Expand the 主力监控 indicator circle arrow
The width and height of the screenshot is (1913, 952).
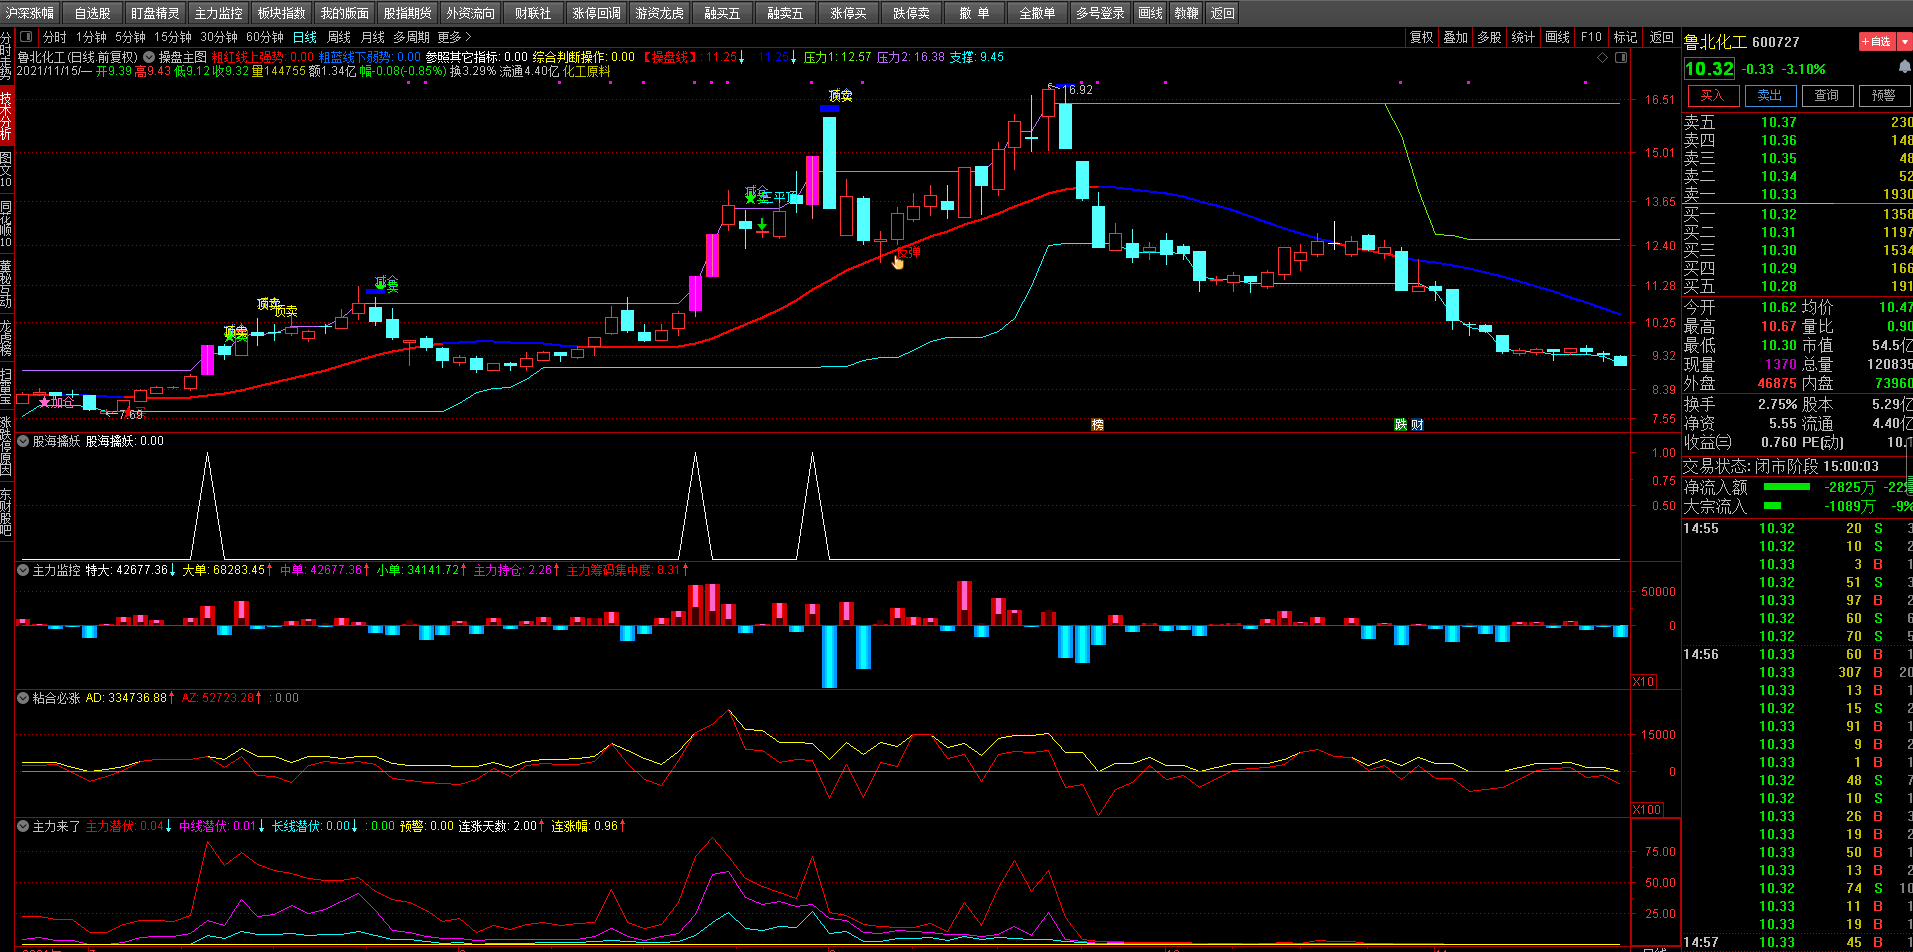coord(23,570)
